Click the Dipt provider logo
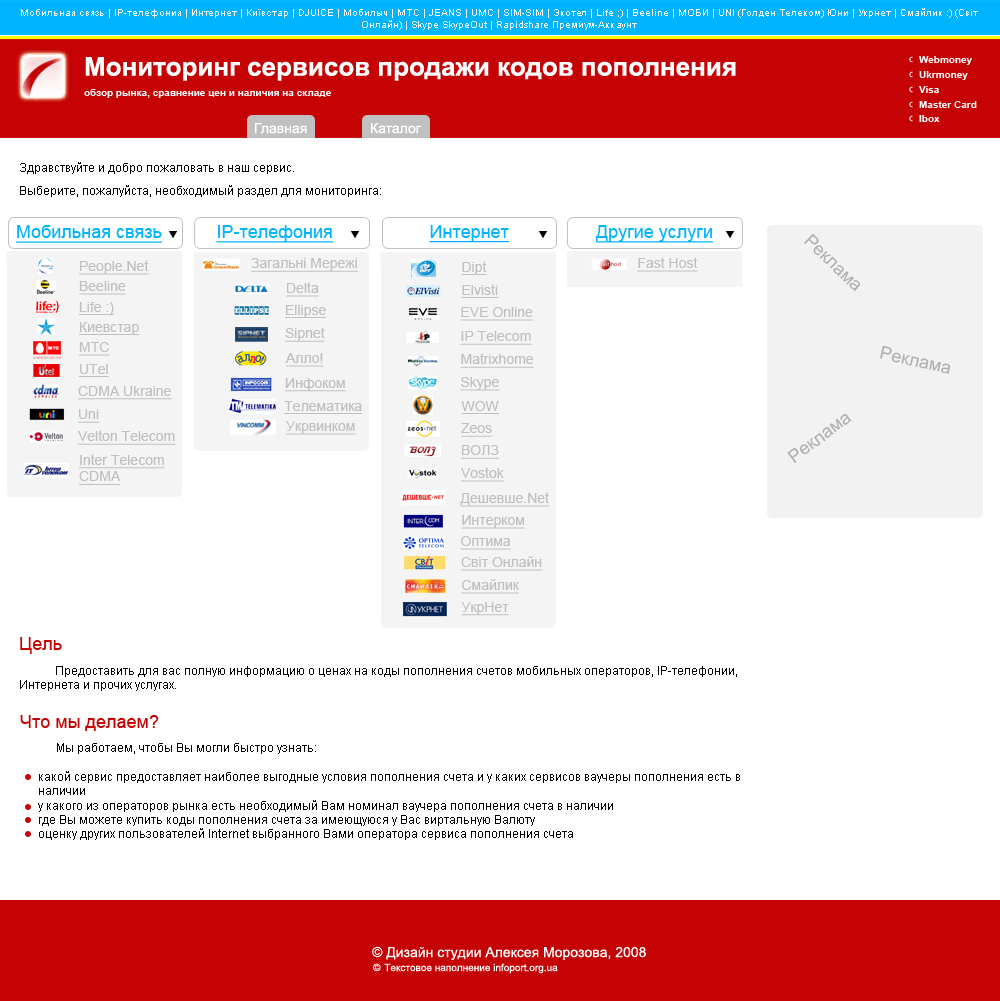This screenshot has width=1000, height=1001. 423,268
